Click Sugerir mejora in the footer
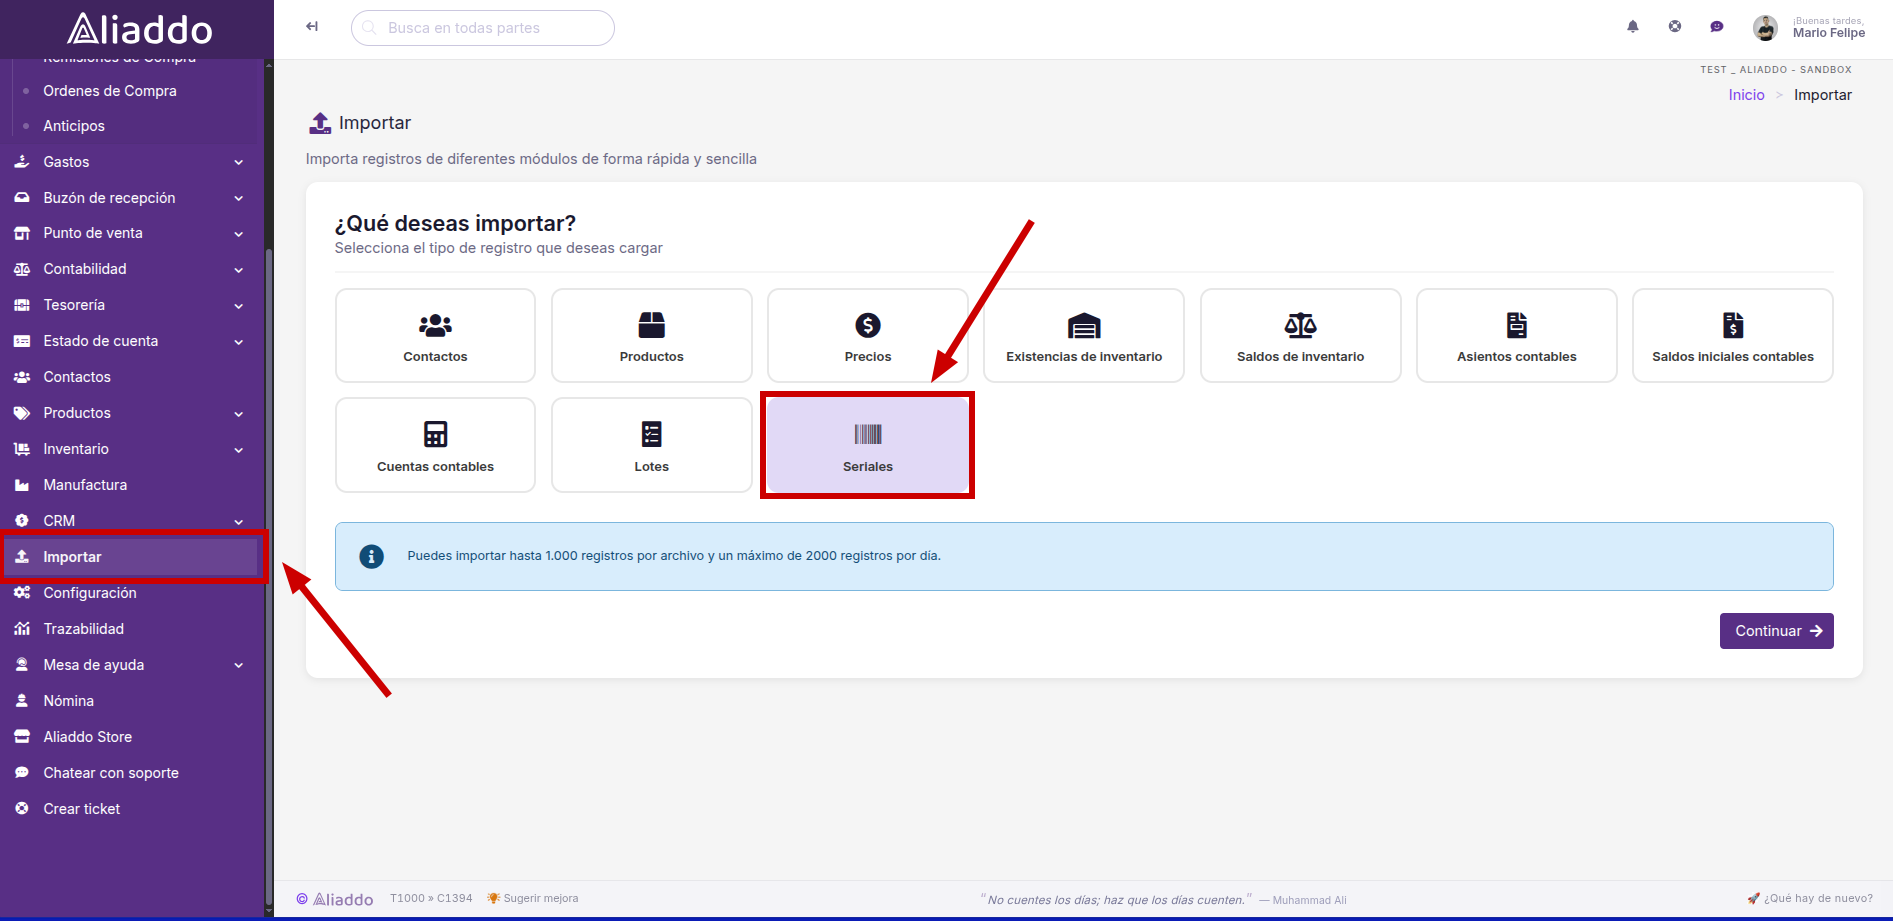This screenshot has height=921, width=1893. [x=533, y=898]
